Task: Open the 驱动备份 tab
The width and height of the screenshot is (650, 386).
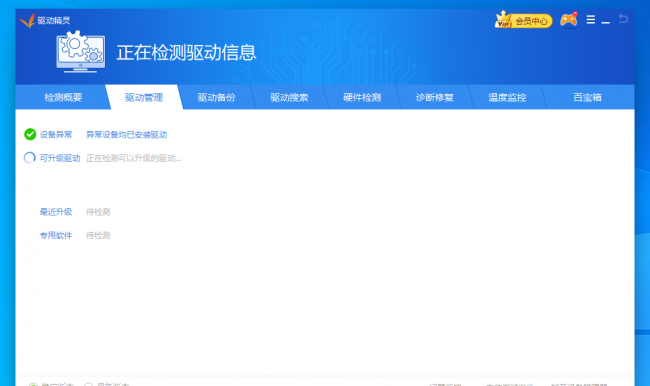Action: (x=216, y=97)
